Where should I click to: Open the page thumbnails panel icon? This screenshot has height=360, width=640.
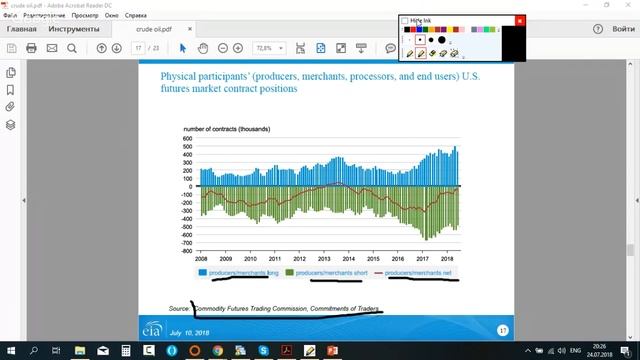tap(11, 73)
